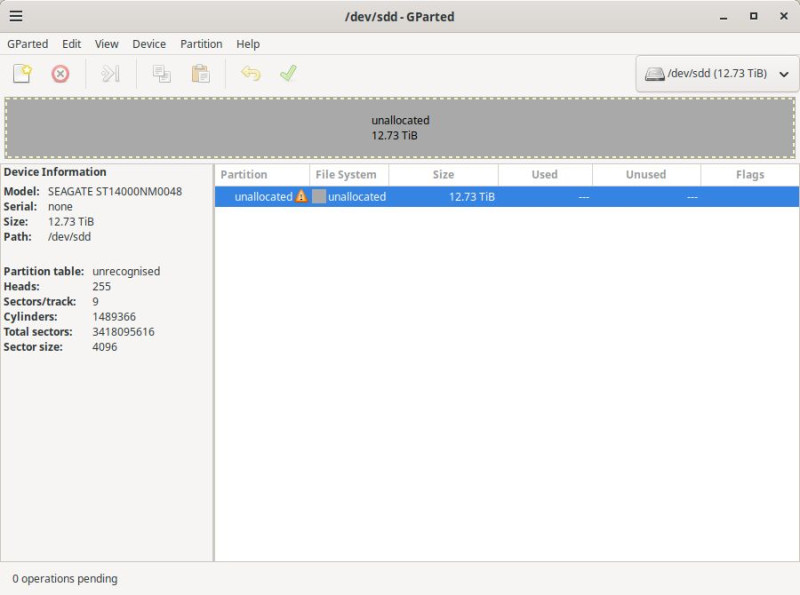Click the model text SEAGATE ST14000NM0048
800x595 pixels.
115,191
